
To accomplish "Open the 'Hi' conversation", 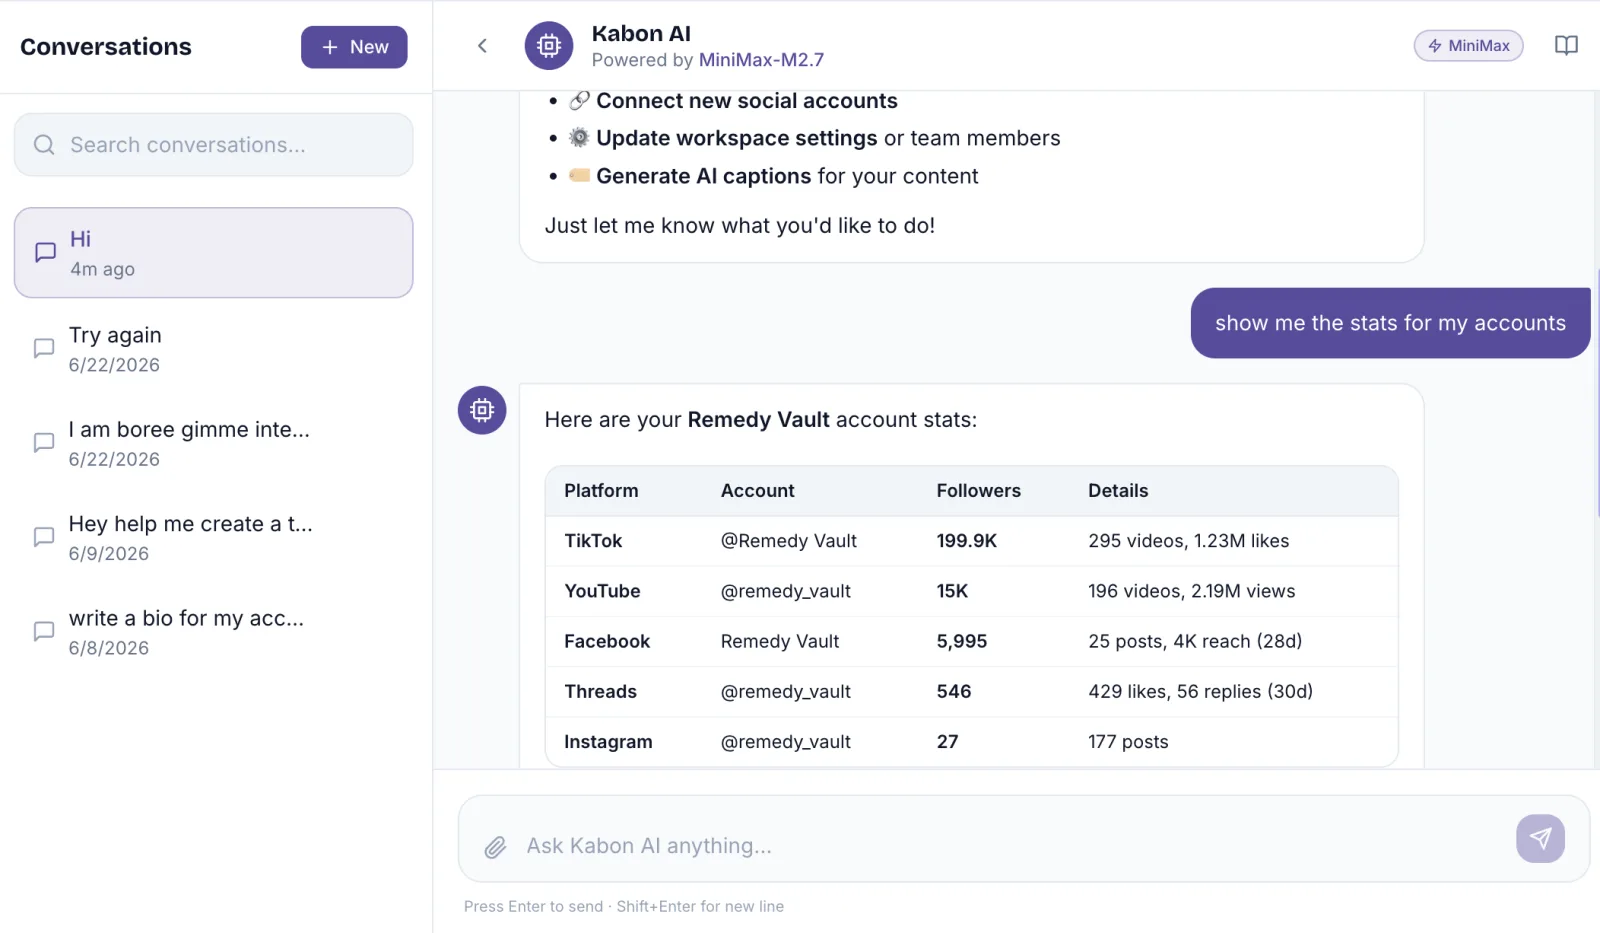I will pyautogui.click(x=213, y=253).
